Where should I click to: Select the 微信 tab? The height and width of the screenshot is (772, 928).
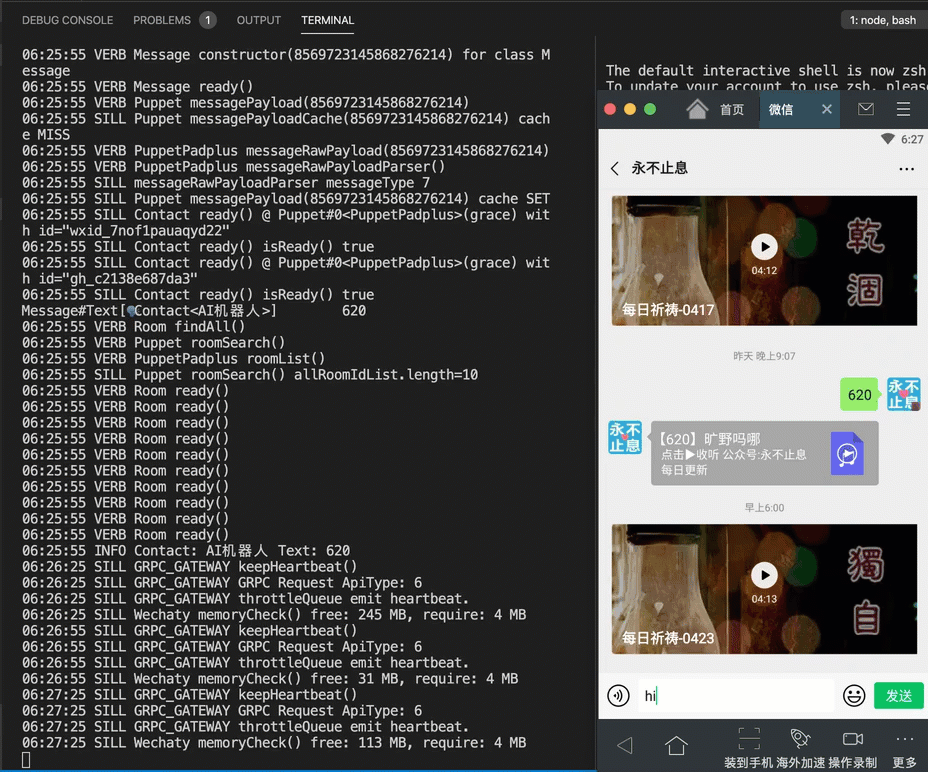click(x=781, y=110)
